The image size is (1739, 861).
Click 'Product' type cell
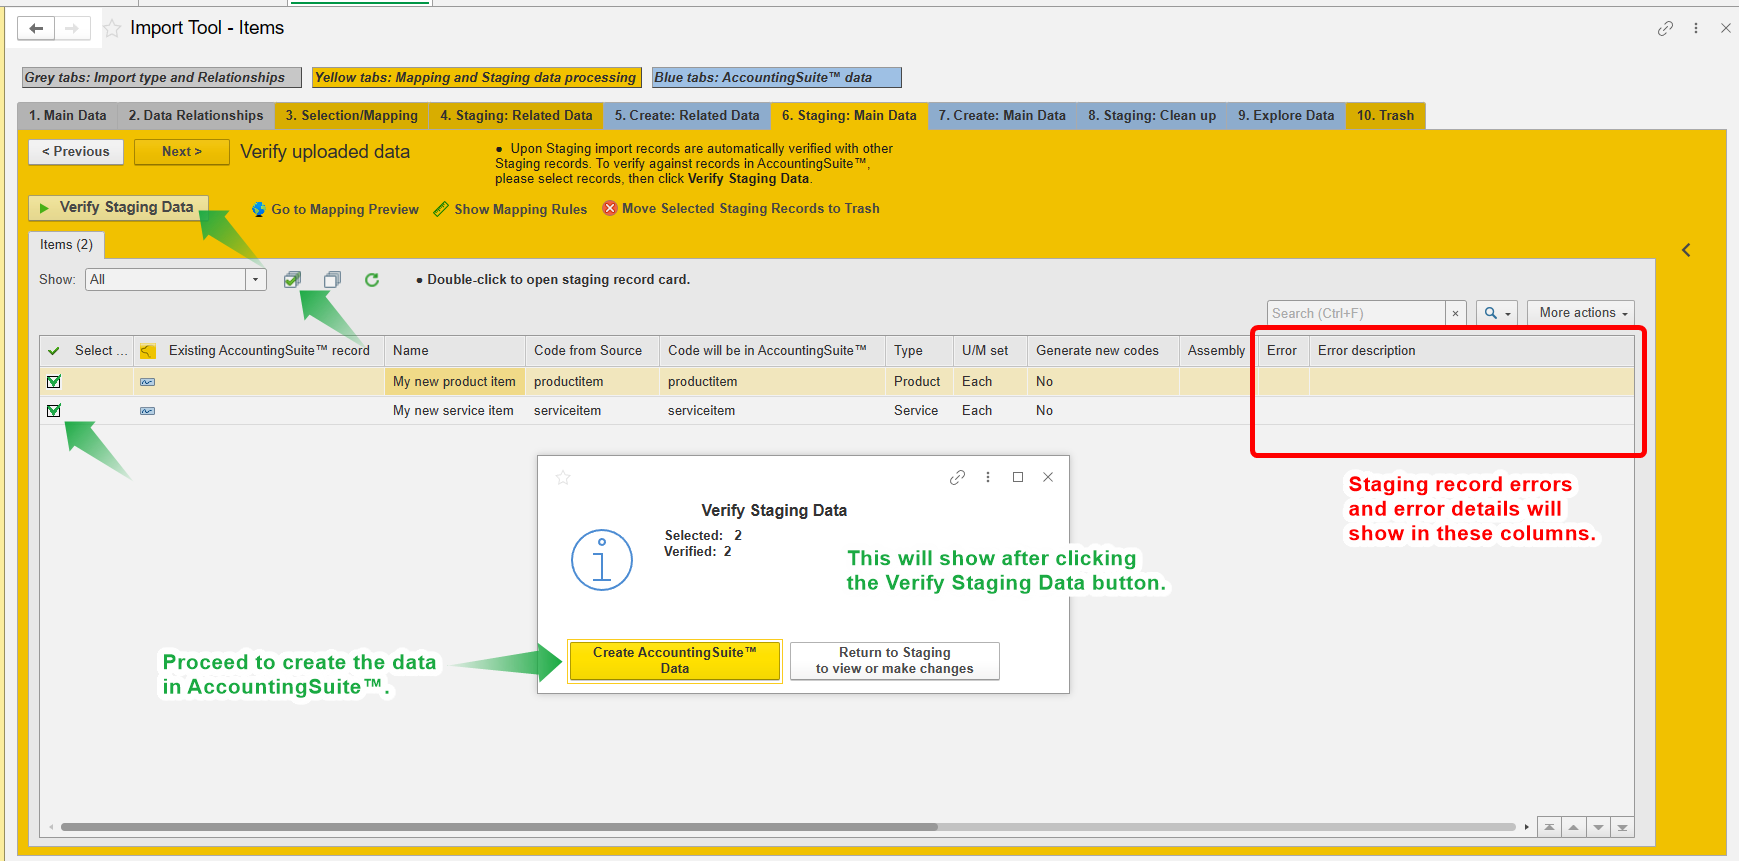(919, 382)
